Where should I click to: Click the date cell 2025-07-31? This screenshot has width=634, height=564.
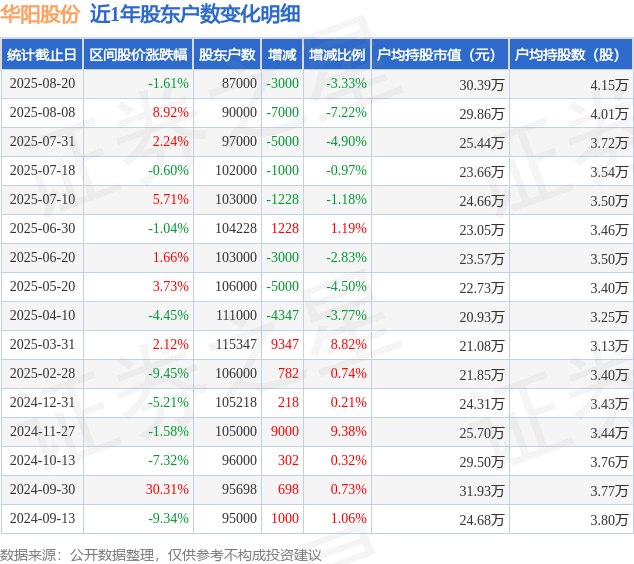point(42,142)
